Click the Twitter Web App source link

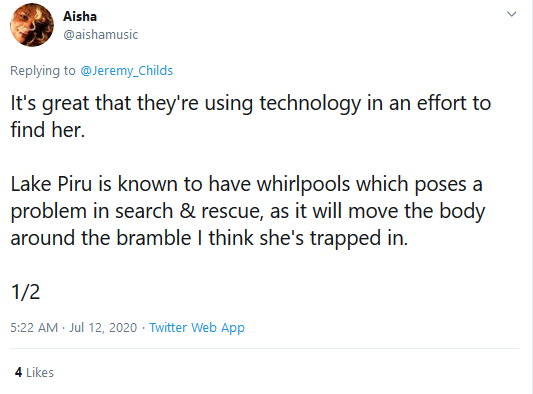tap(197, 328)
